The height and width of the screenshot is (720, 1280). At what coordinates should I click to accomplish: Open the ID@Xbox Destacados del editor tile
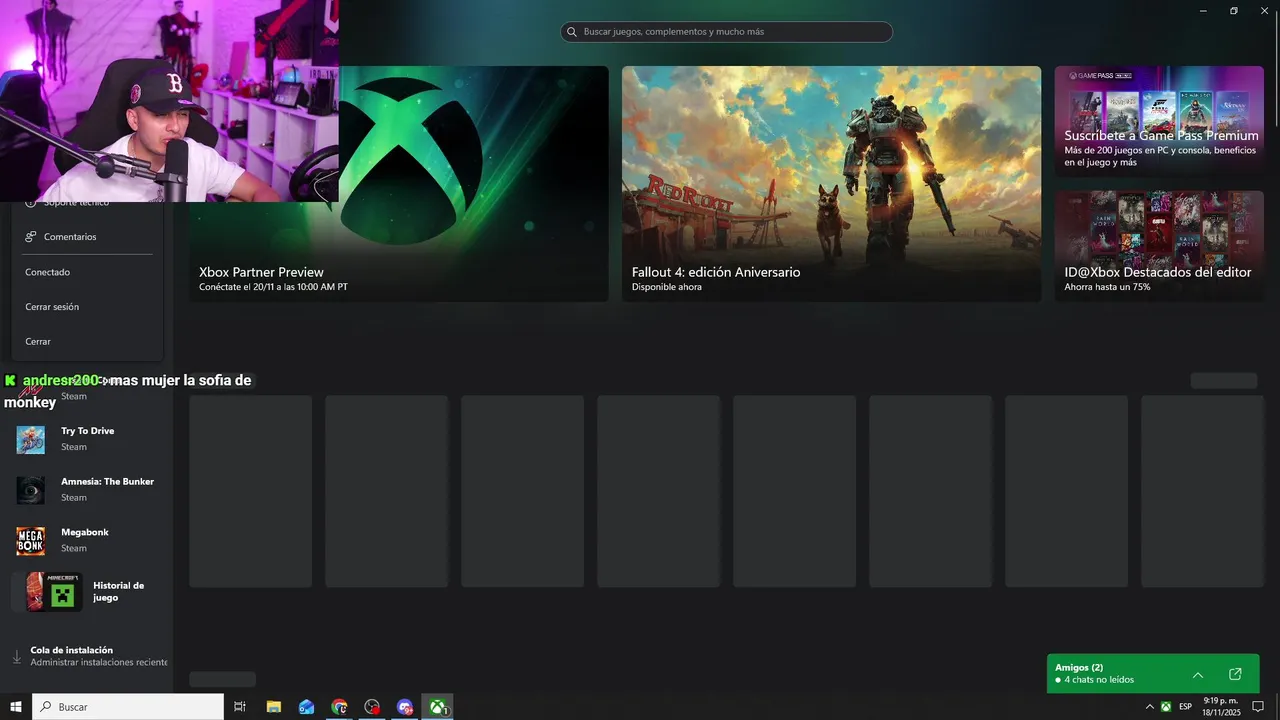(x=1159, y=246)
